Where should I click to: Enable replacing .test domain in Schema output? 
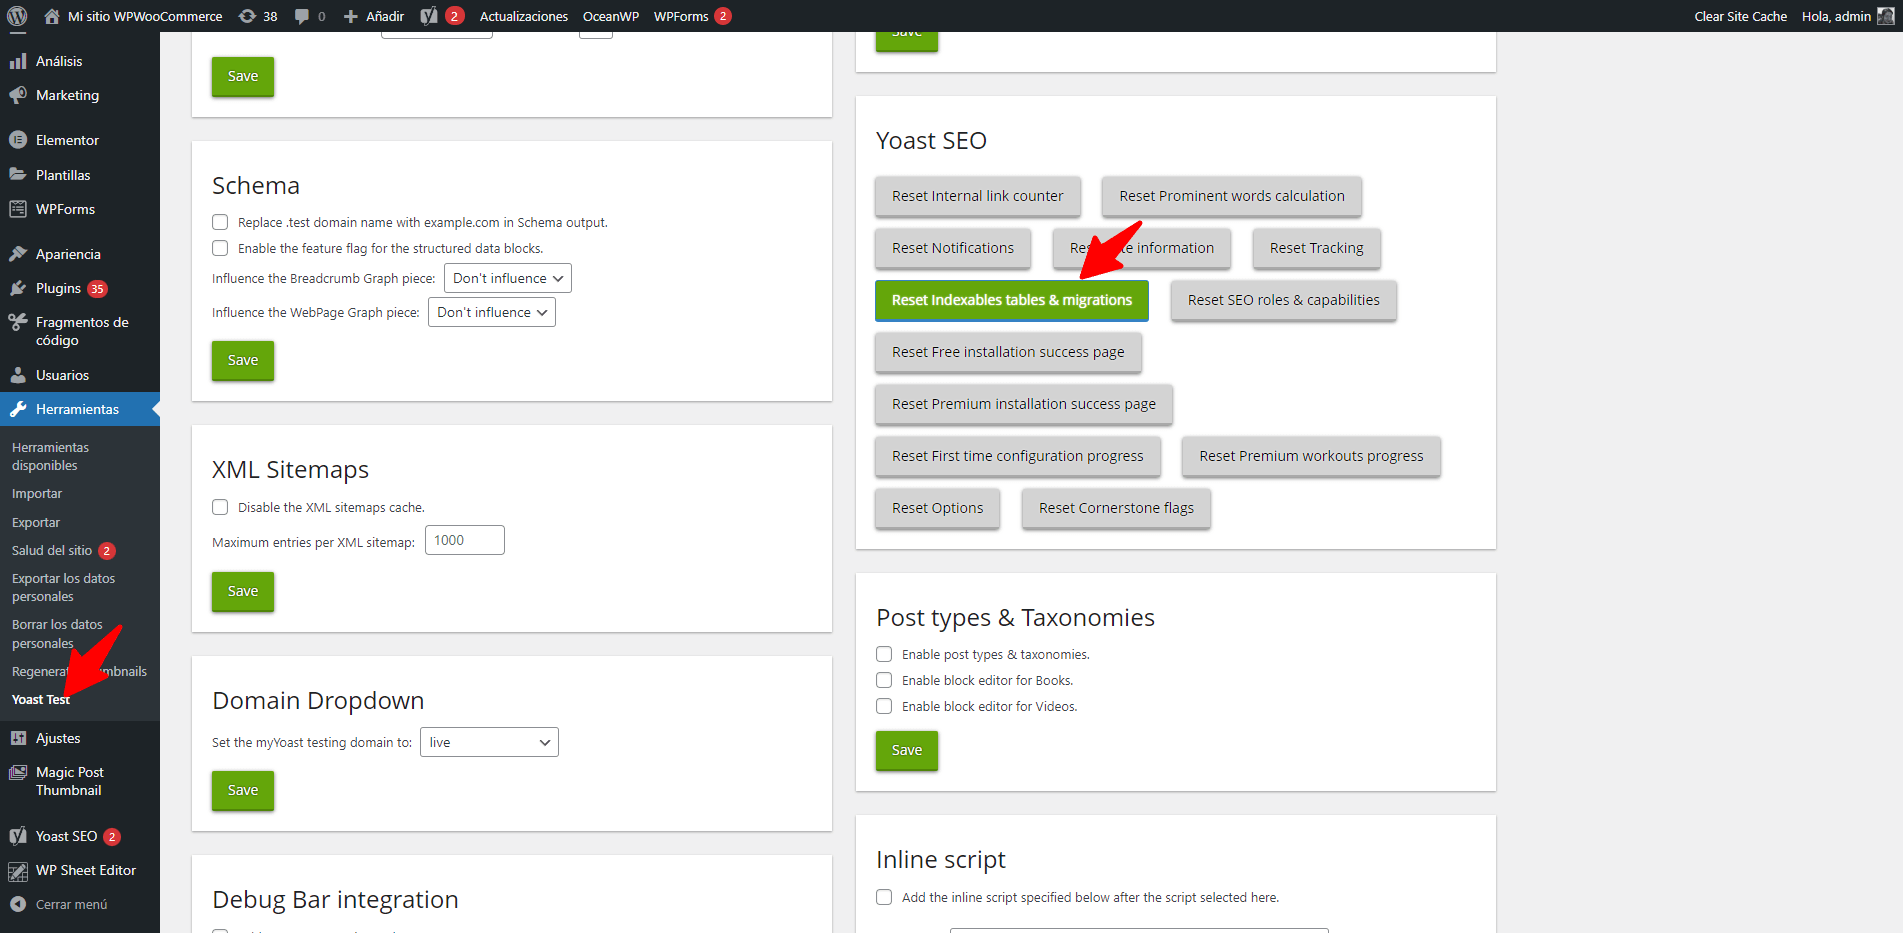point(220,222)
